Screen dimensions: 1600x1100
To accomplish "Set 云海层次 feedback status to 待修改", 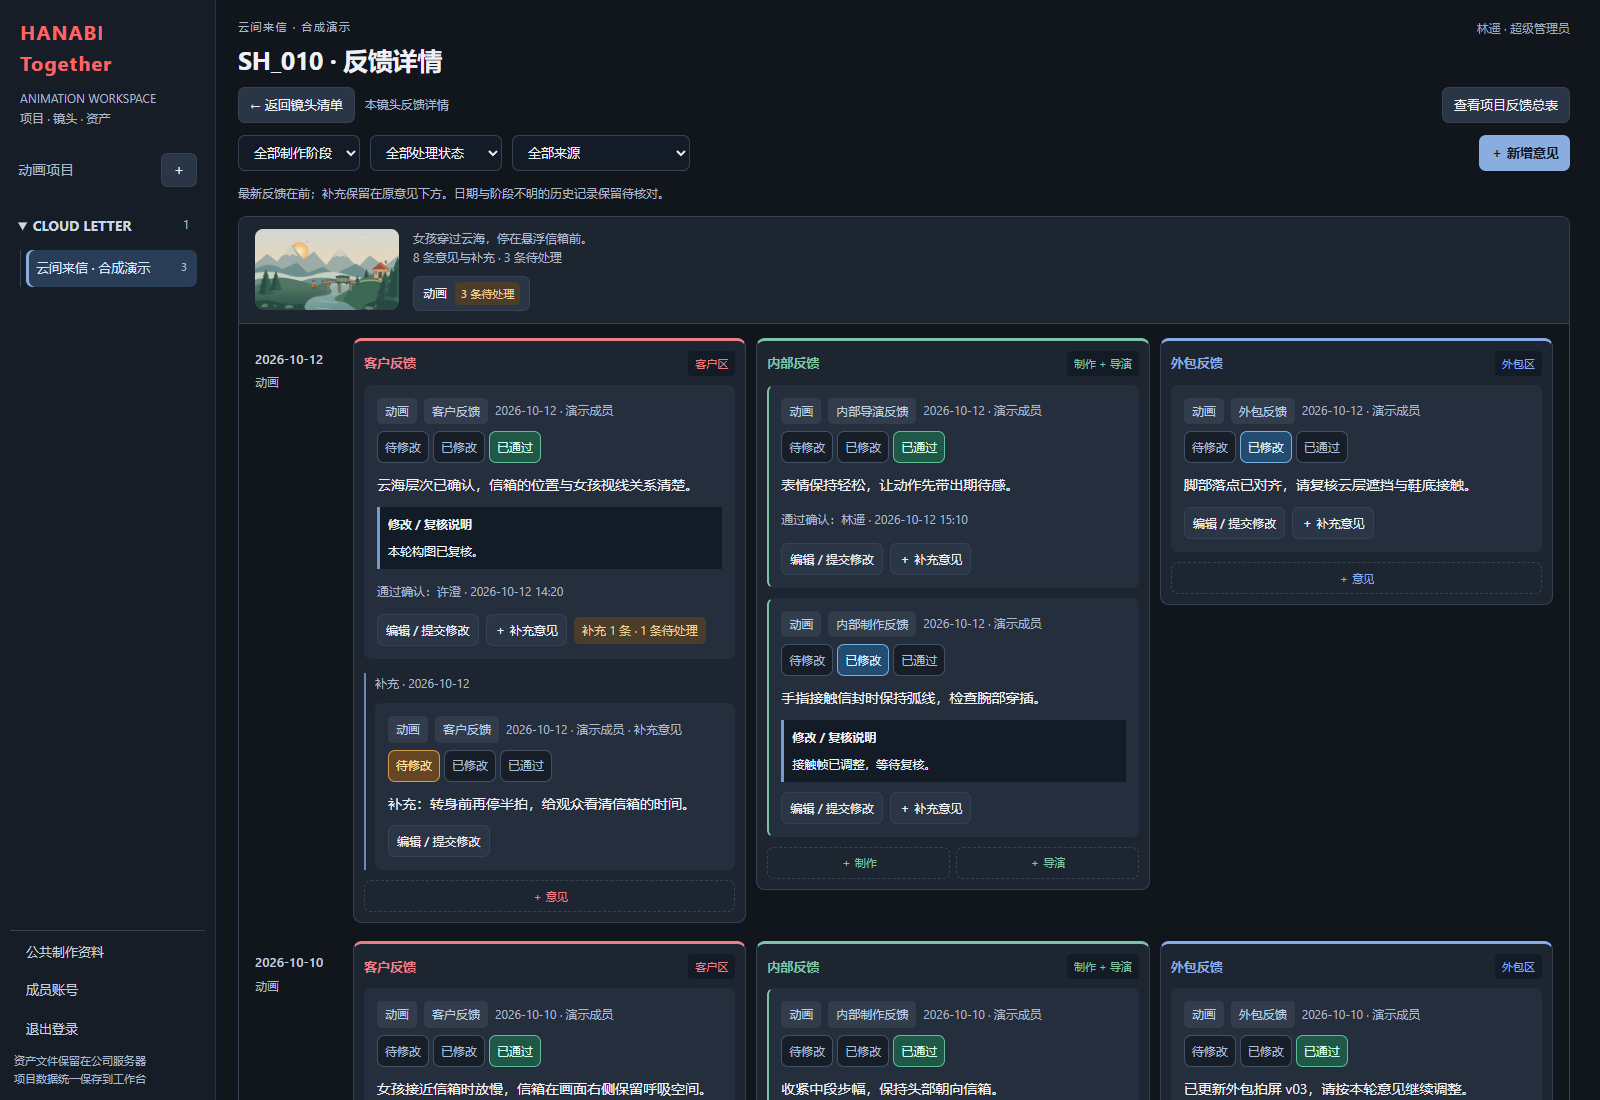I will coord(403,448).
